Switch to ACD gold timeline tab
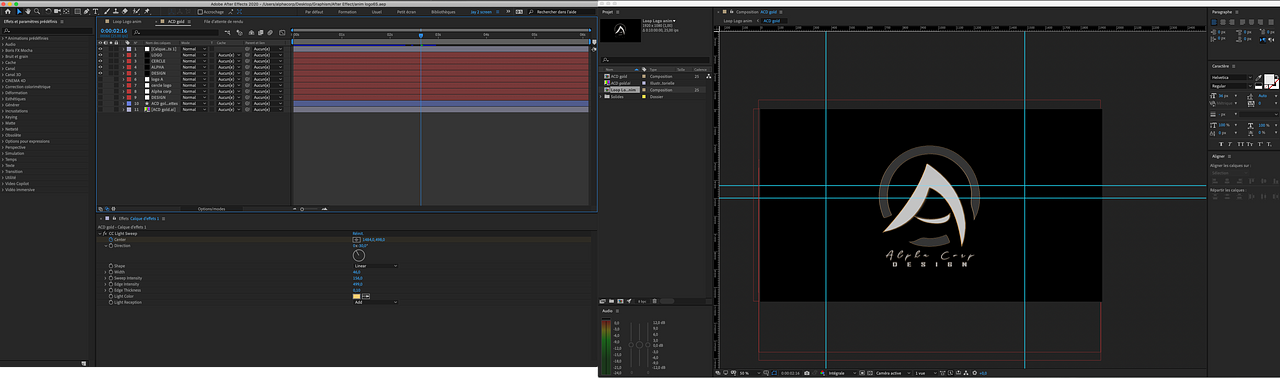1280x378 pixels. tap(176, 21)
